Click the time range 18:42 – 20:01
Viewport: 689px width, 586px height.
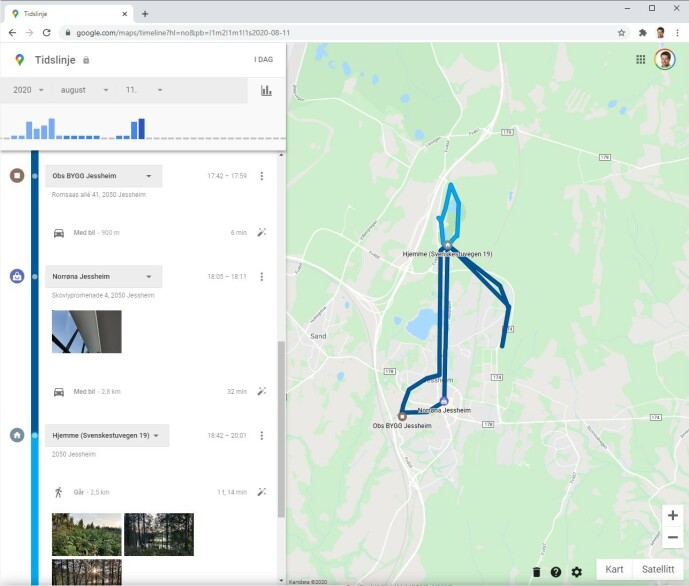pos(227,435)
